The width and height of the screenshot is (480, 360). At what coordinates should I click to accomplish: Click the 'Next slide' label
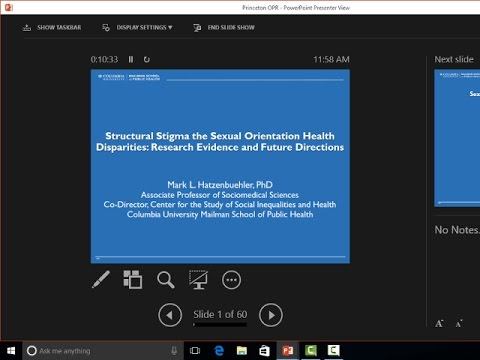pos(454,59)
